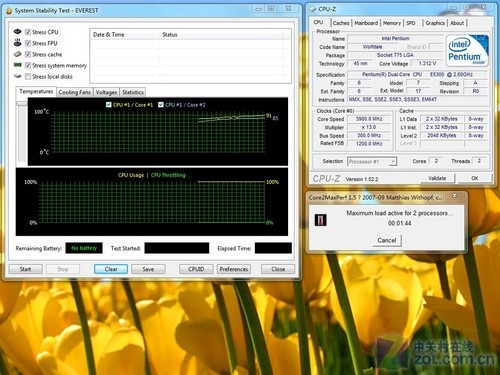Click the Core Speed 3900.0 MHz value
The width and height of the screenshot is (500, 375).
point(369,119)
